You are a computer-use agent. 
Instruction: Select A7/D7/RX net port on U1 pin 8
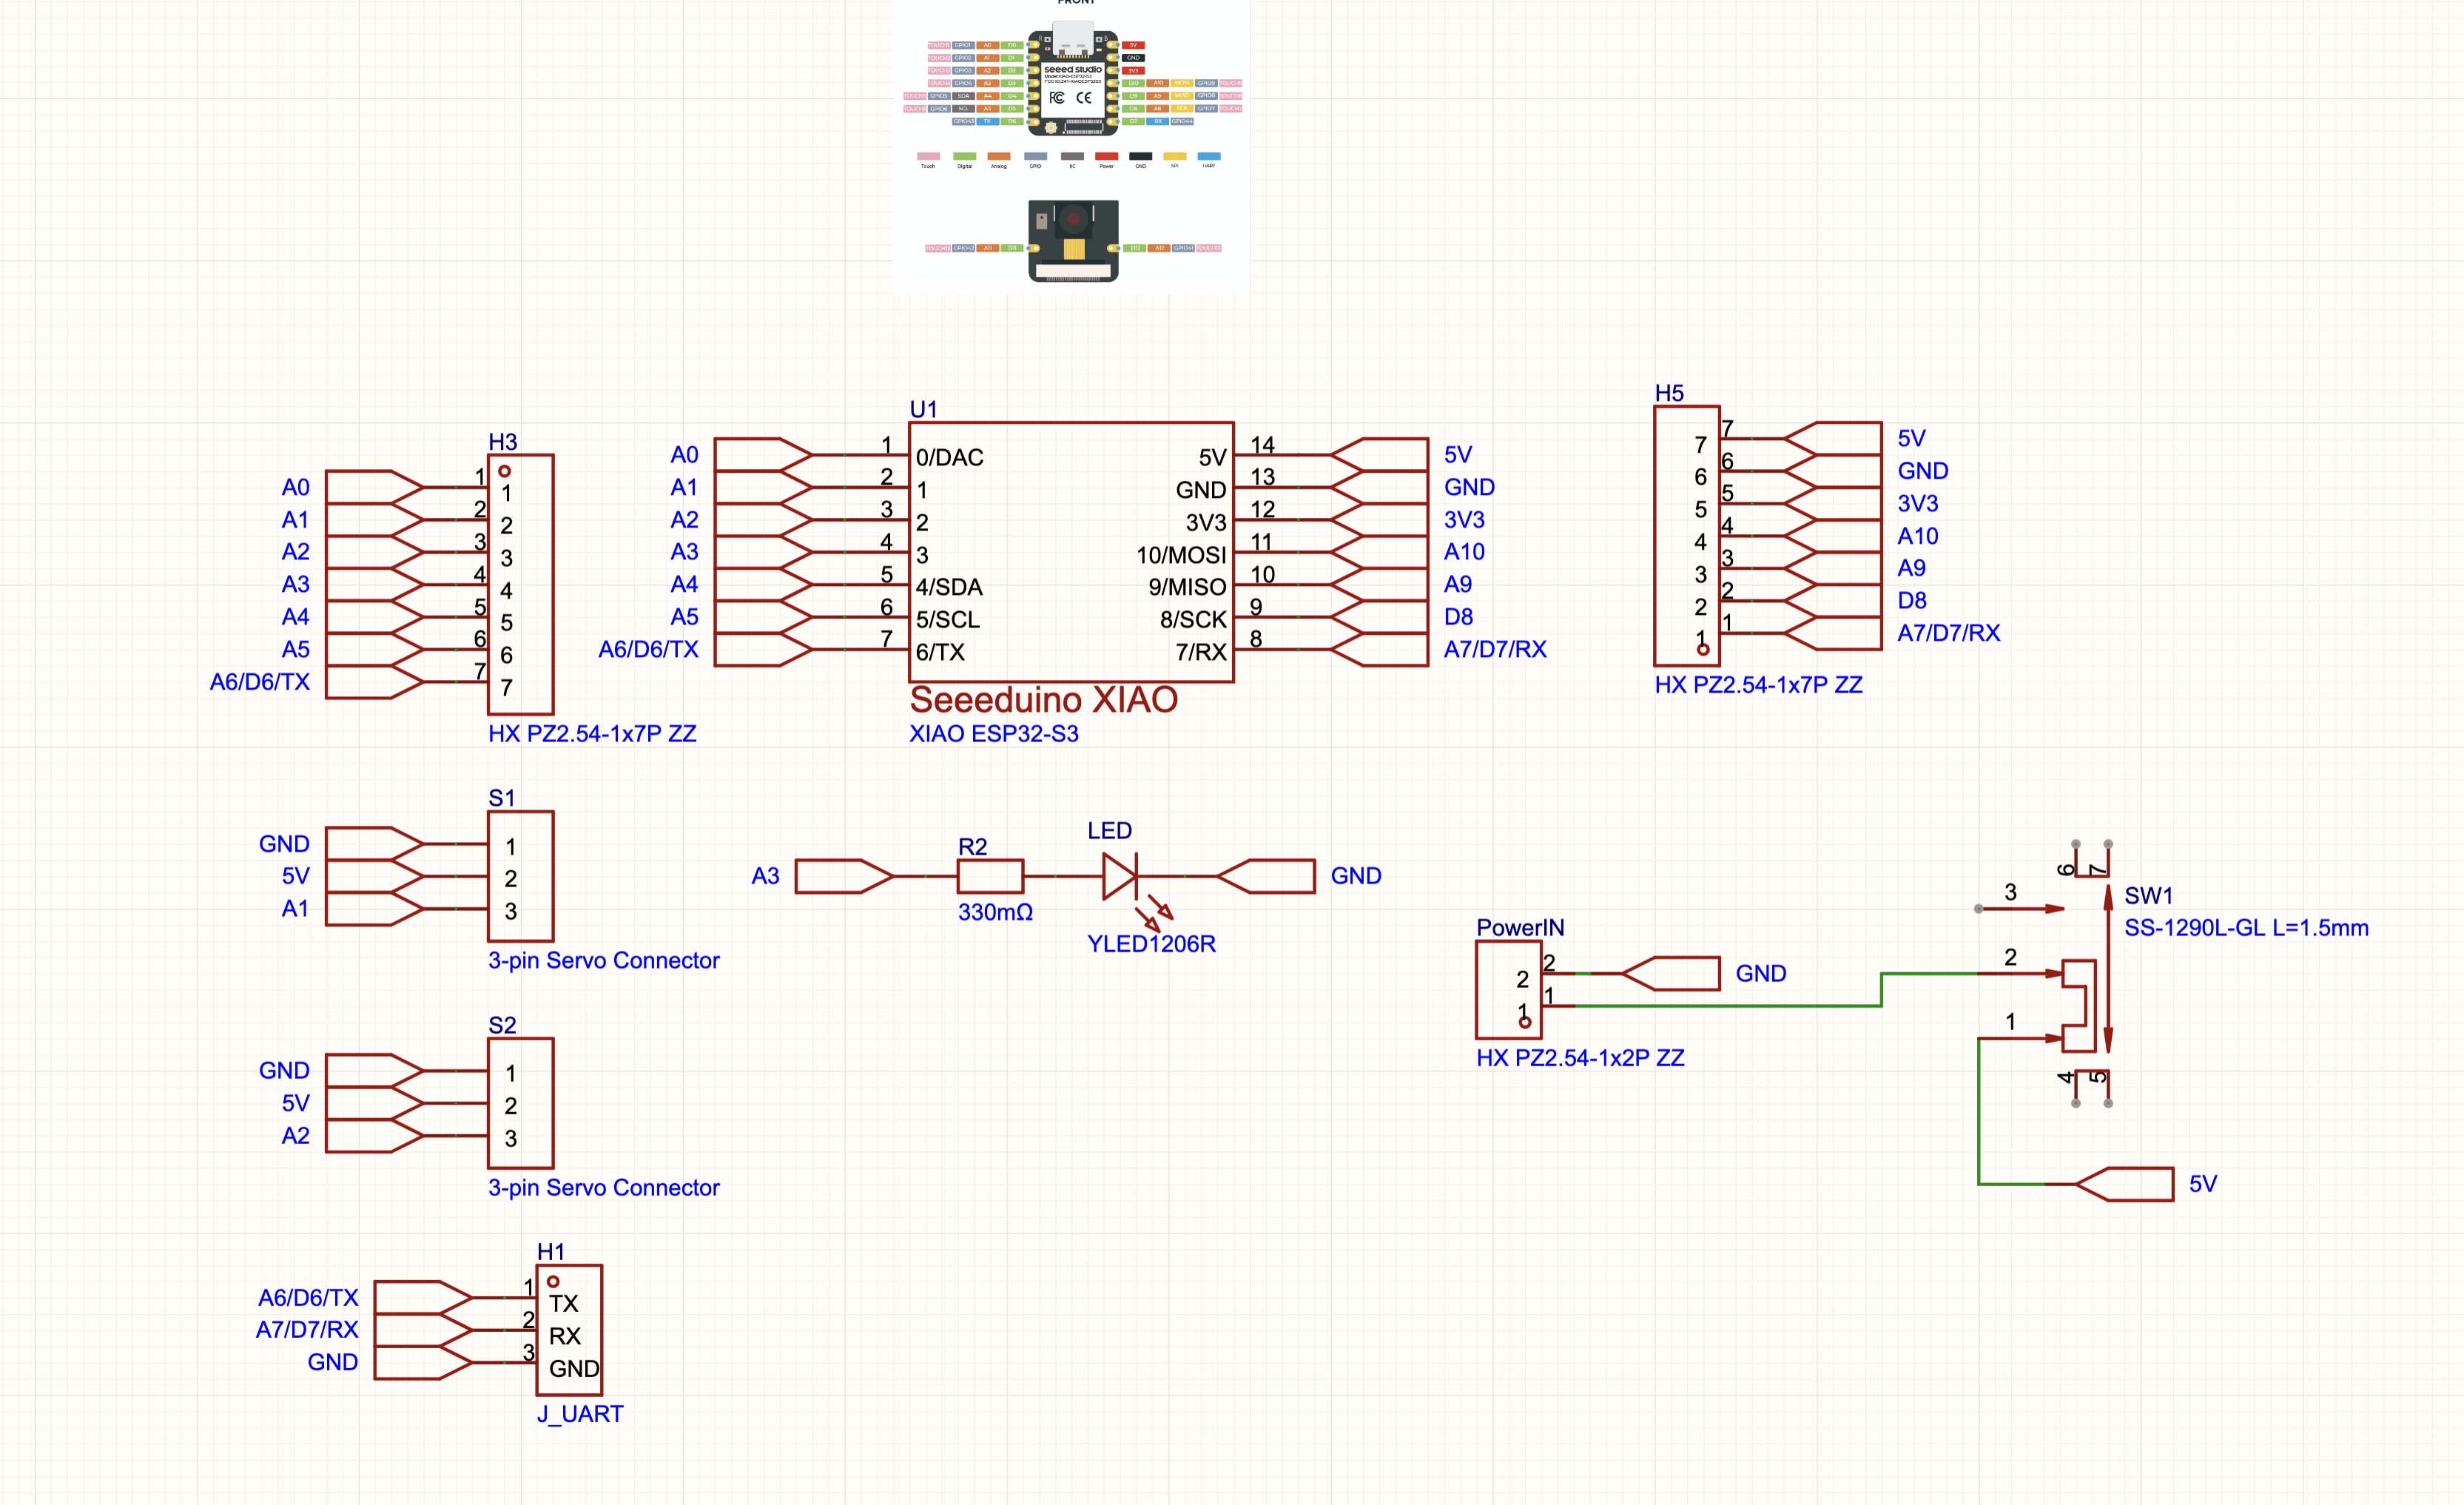(x=1379, y=650)
